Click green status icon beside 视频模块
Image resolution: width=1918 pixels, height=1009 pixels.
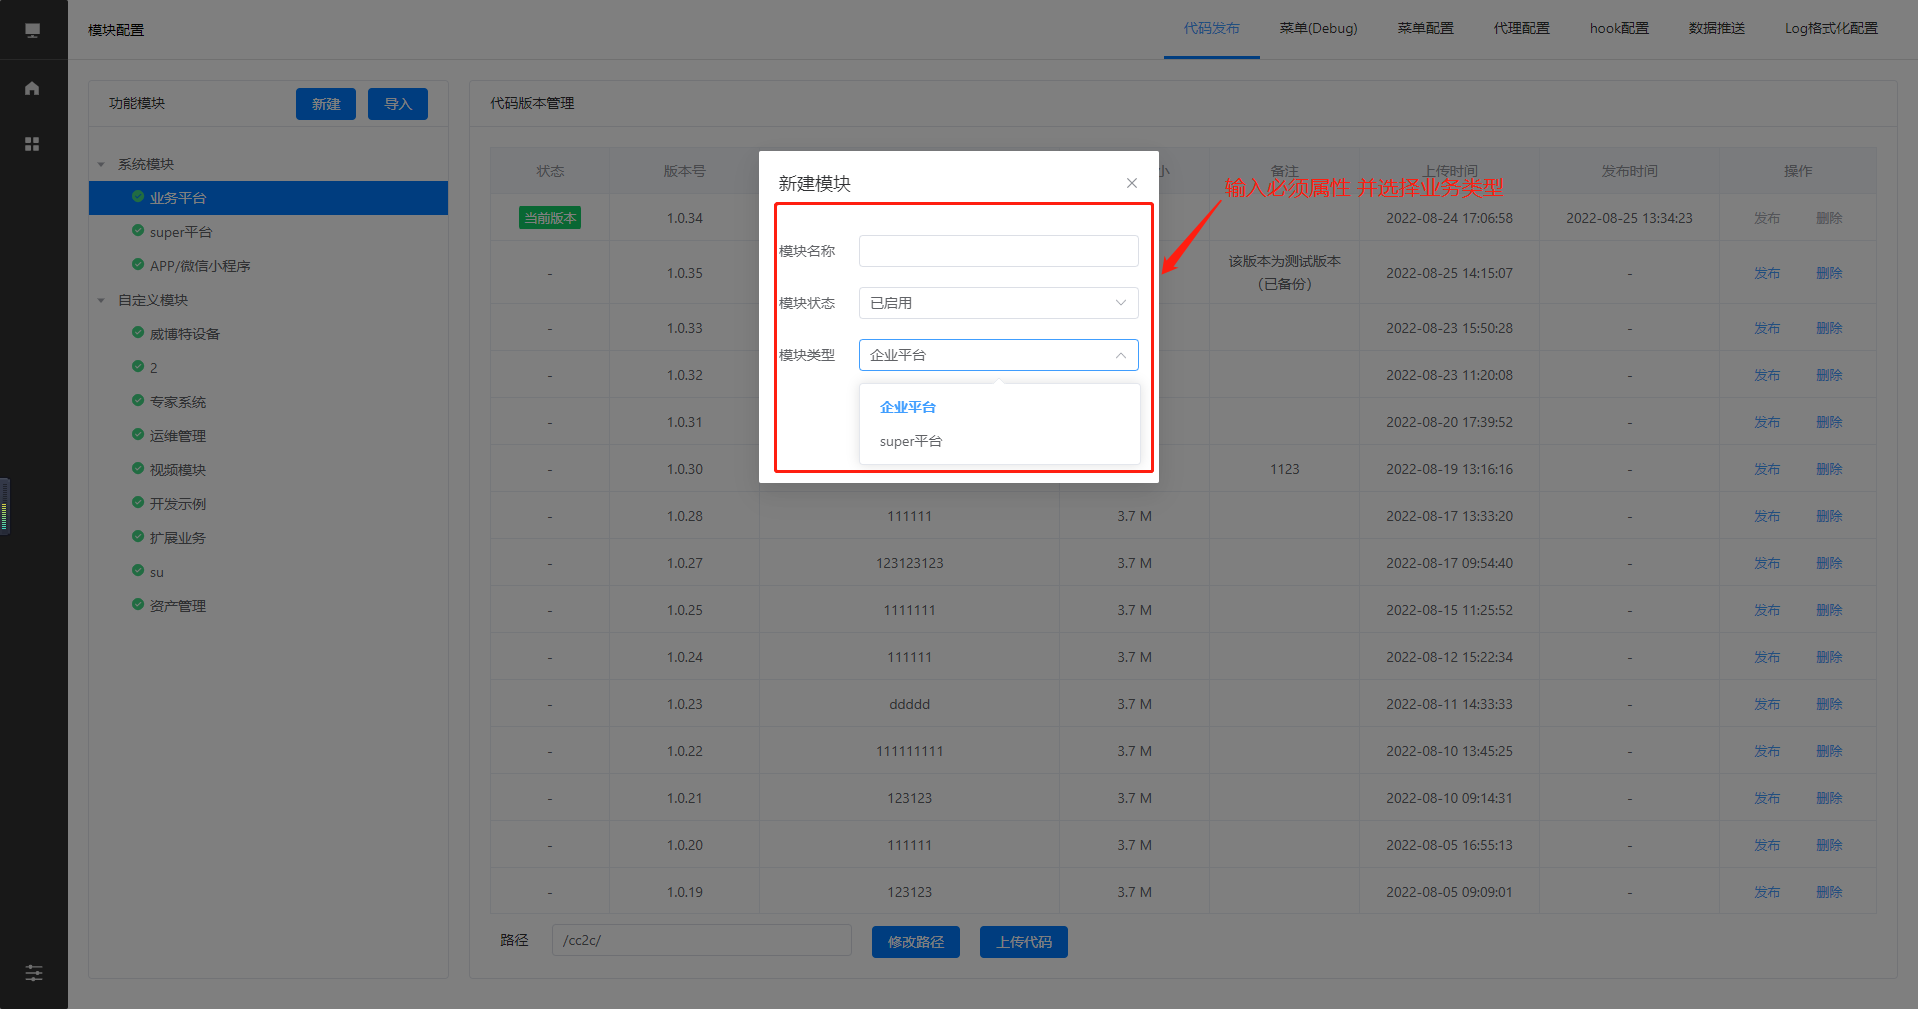tap(138, 469)
